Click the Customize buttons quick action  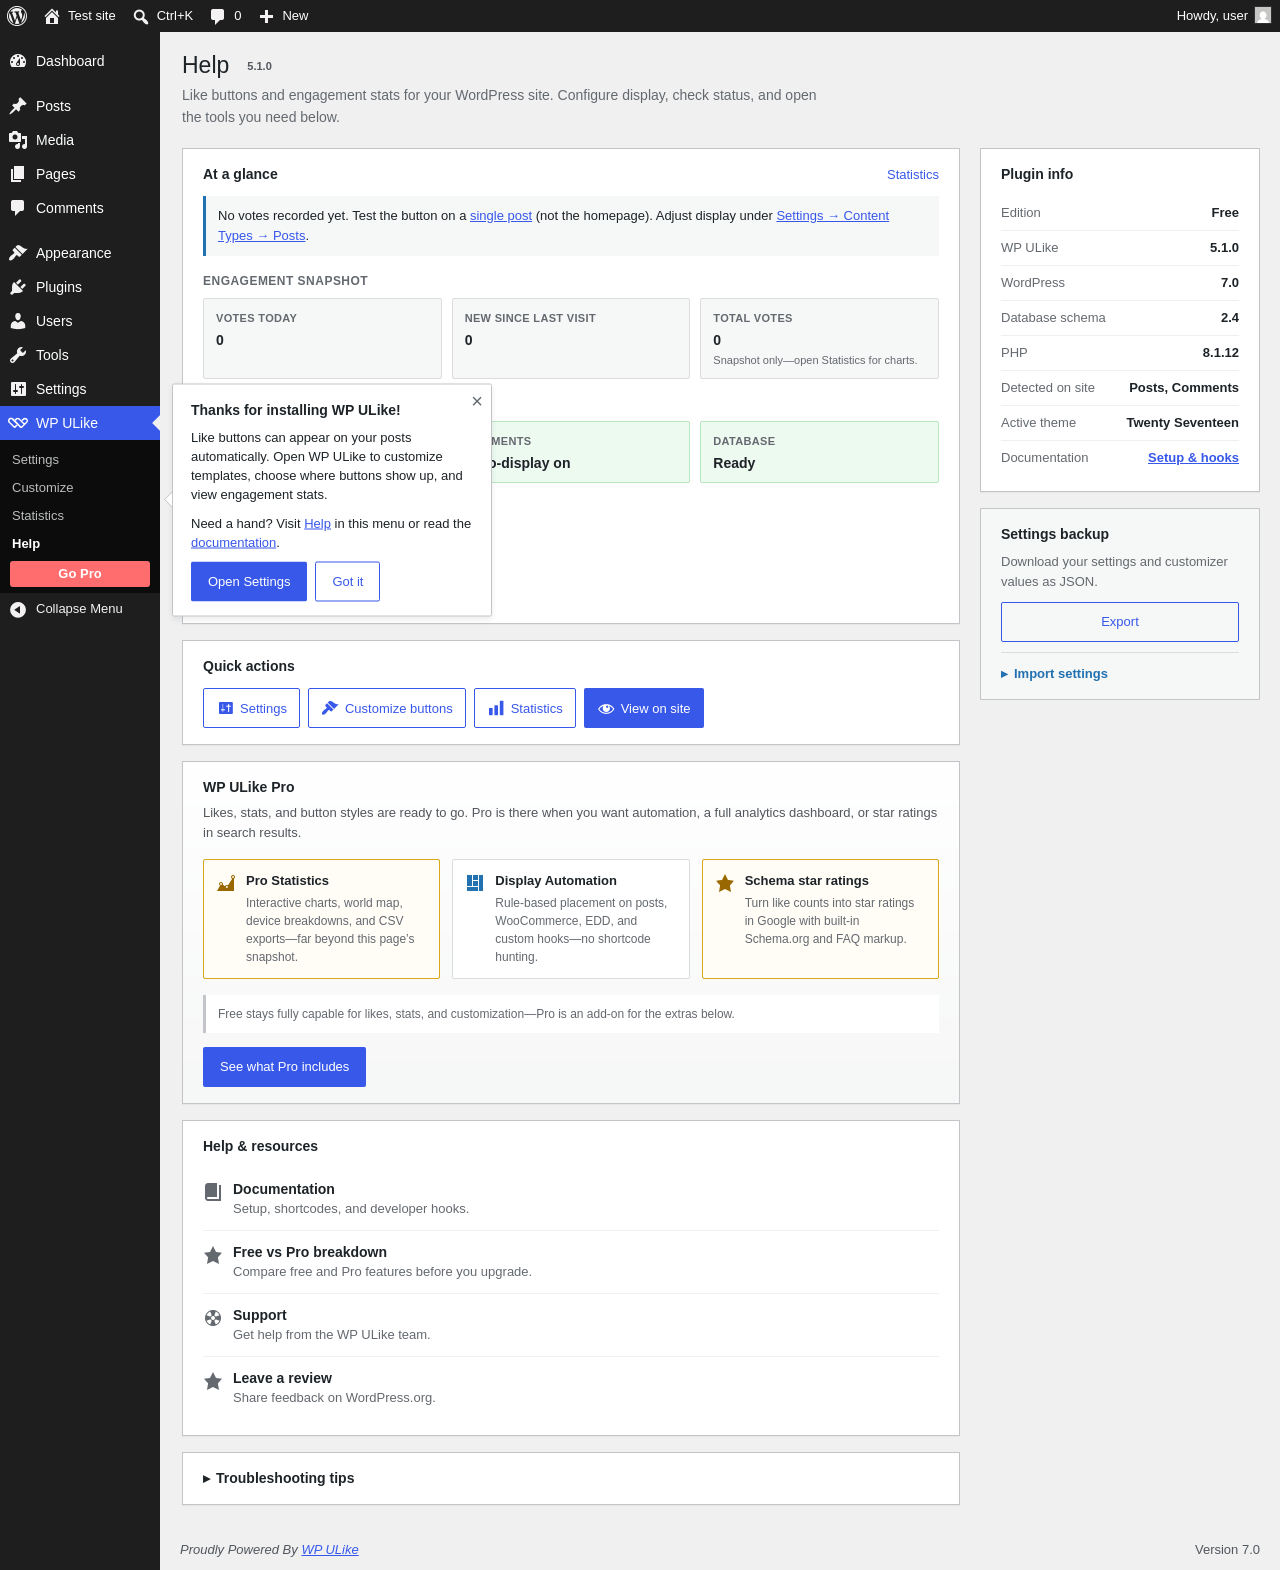click(x=387, y=708)
